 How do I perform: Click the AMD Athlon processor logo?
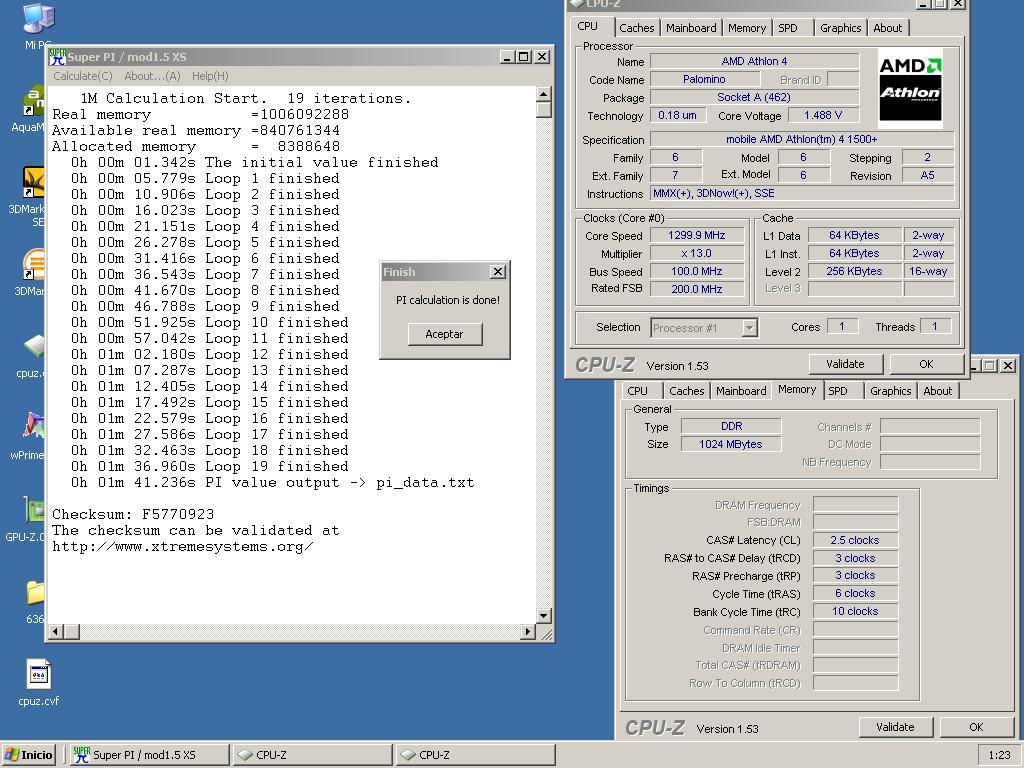click(910, 88)
